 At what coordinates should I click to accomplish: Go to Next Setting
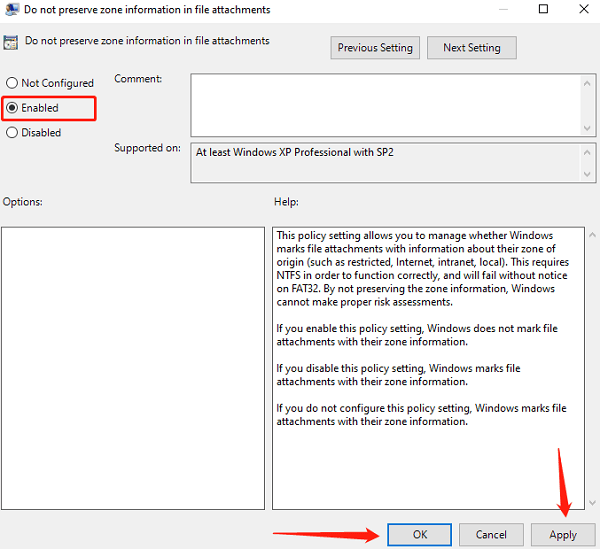tap(472, 48)
